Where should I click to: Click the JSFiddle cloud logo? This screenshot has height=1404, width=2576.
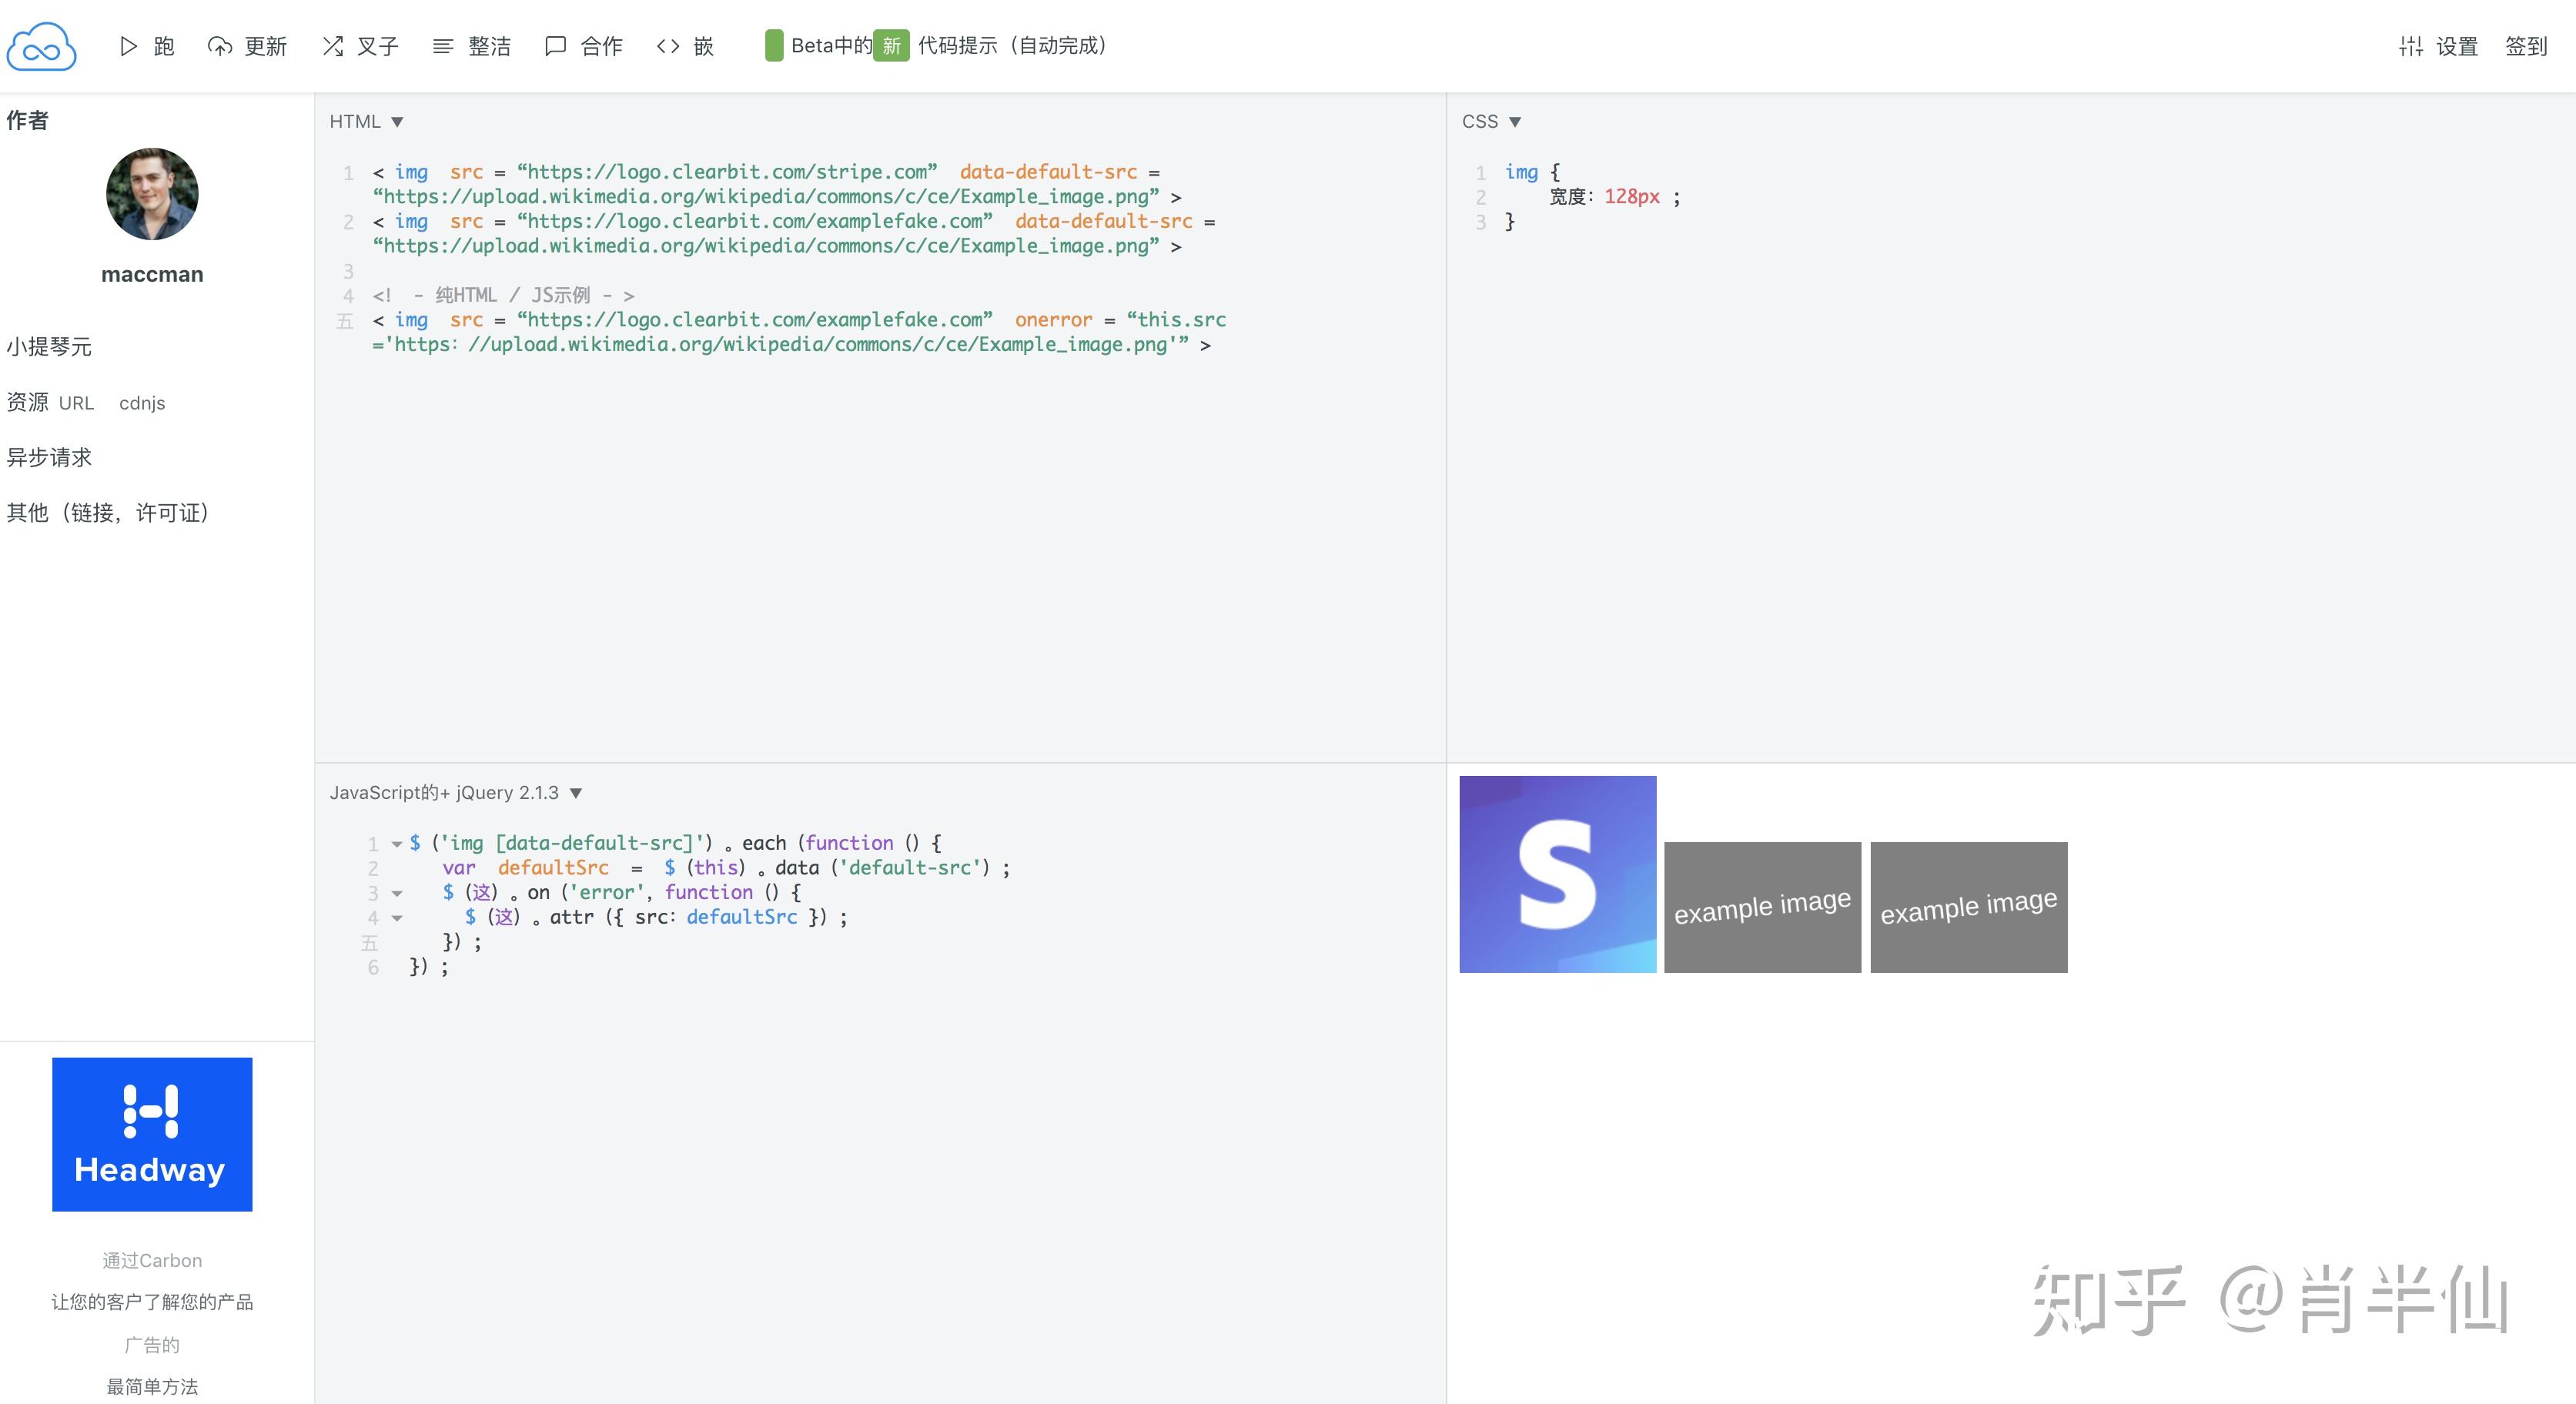[x=41, y=46]
